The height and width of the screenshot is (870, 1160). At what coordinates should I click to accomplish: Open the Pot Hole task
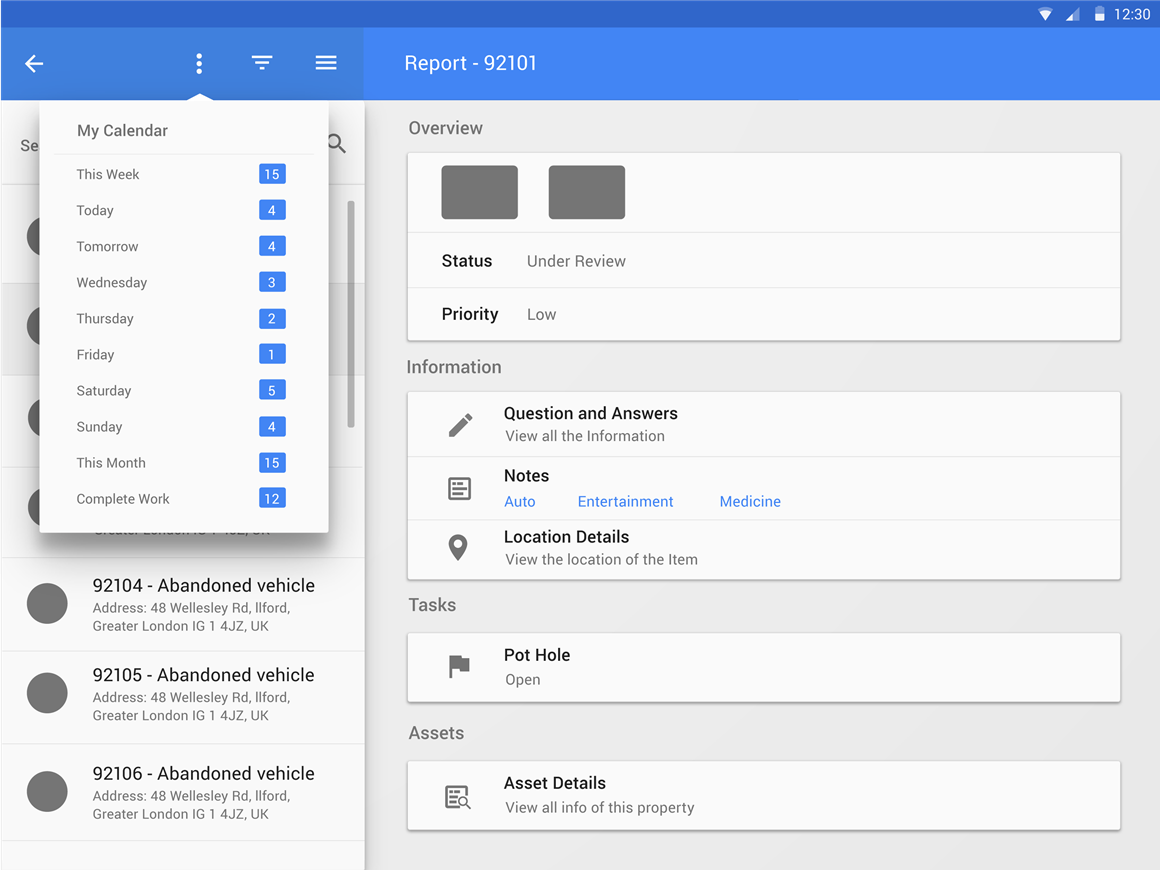point(763,667)
